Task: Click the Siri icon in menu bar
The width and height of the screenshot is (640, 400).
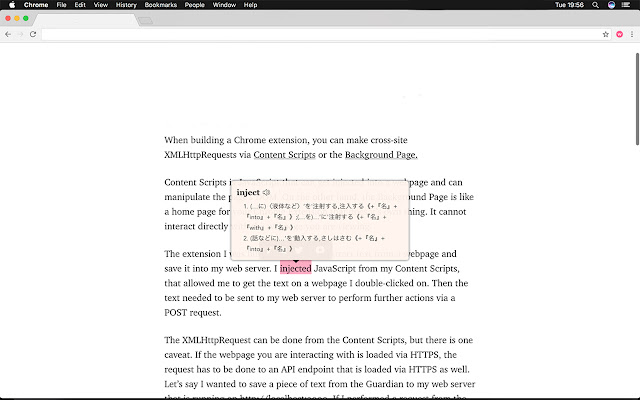Action: 611,5
